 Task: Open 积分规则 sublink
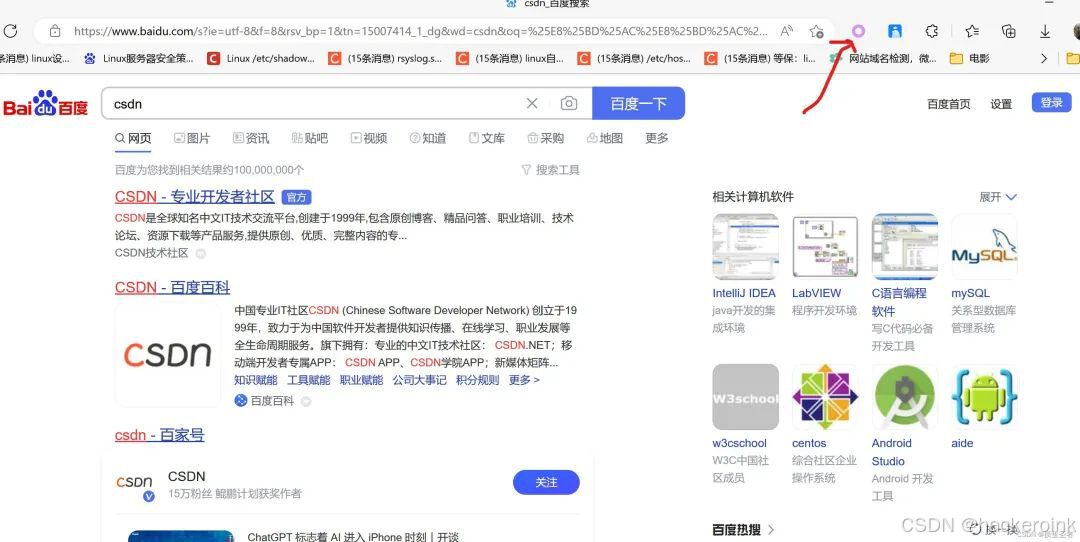[477, 380]
